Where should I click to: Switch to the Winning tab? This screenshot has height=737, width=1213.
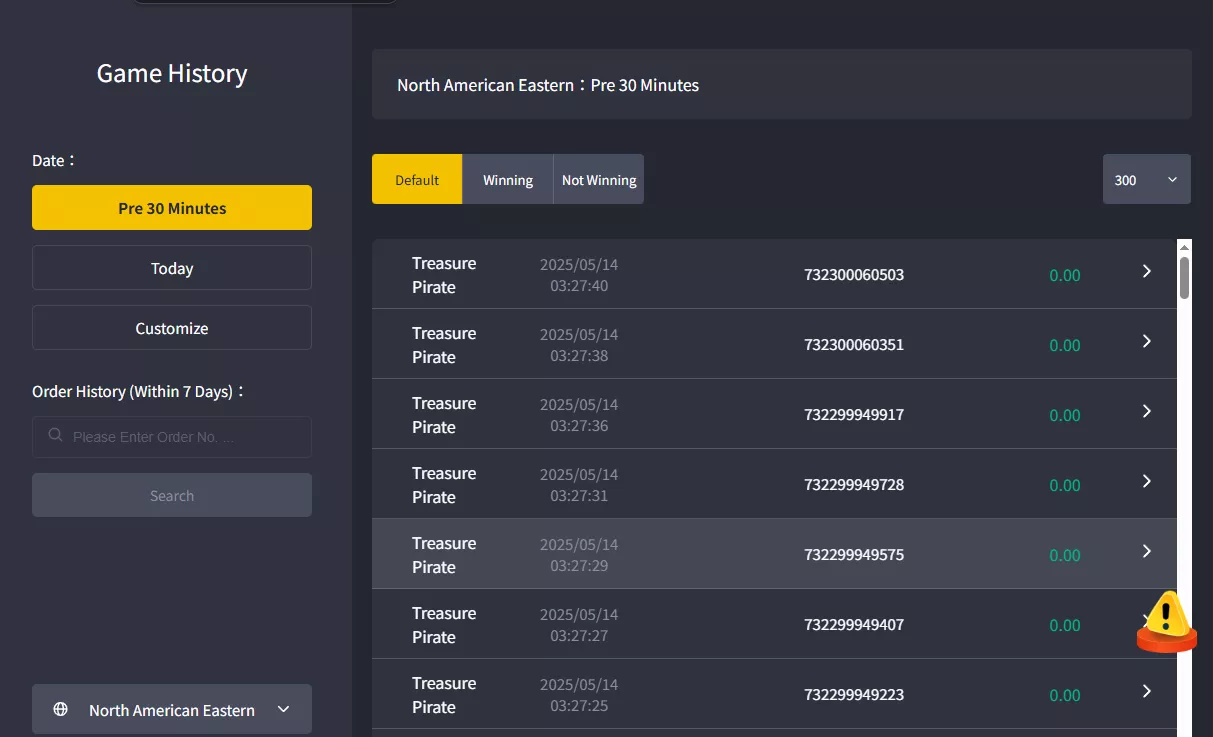(508, 179)
